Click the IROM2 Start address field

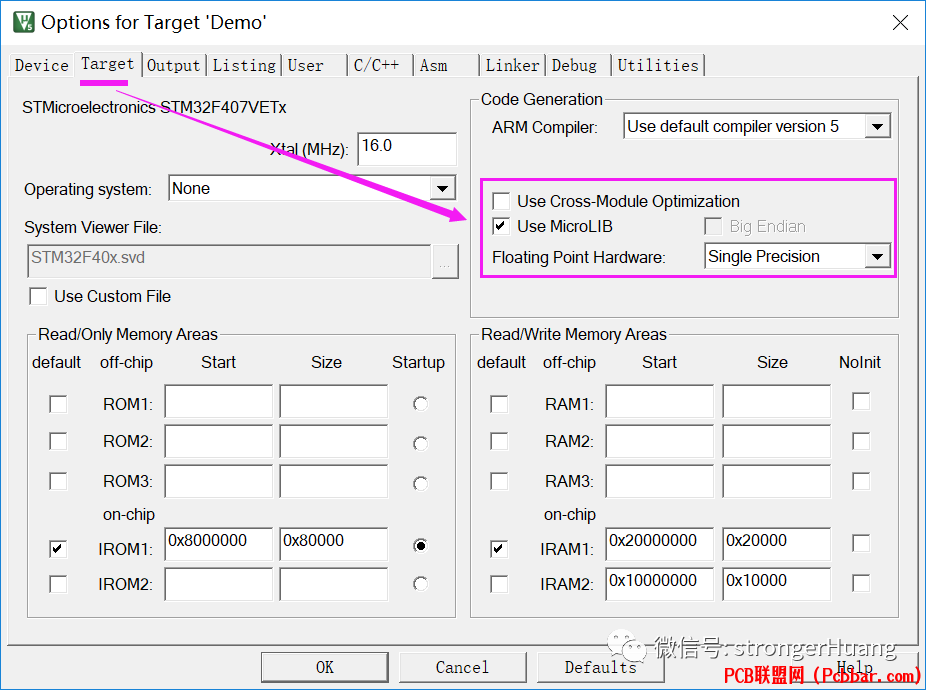point(219,584)
